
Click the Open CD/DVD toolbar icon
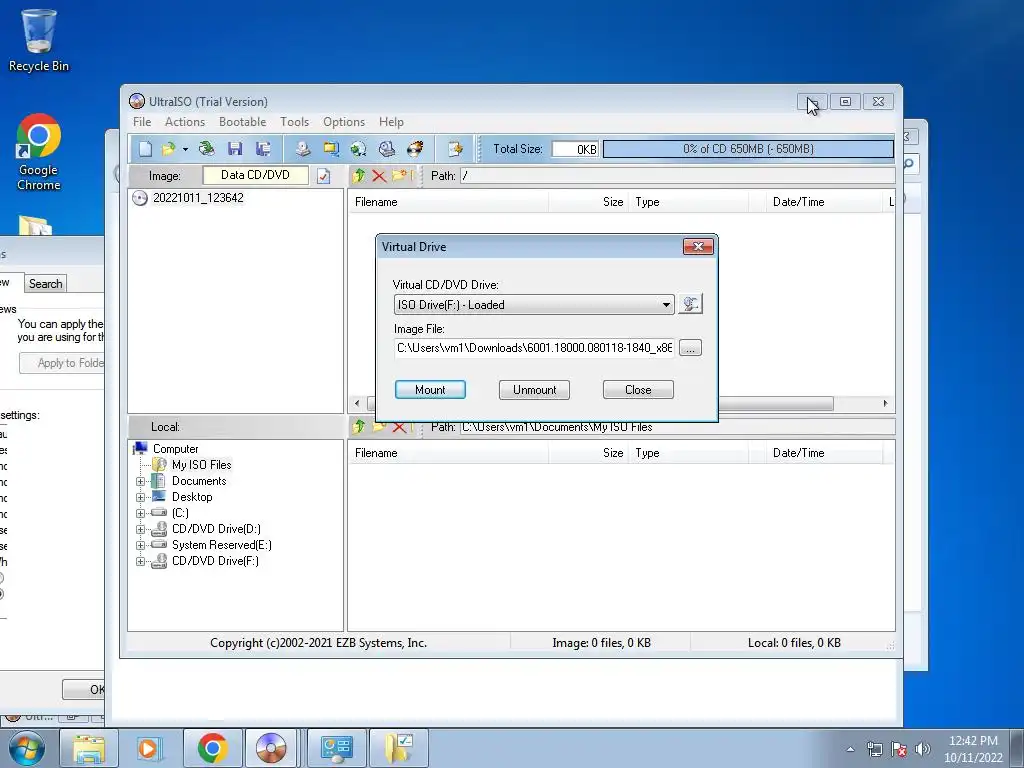click(x=206, y=149)
